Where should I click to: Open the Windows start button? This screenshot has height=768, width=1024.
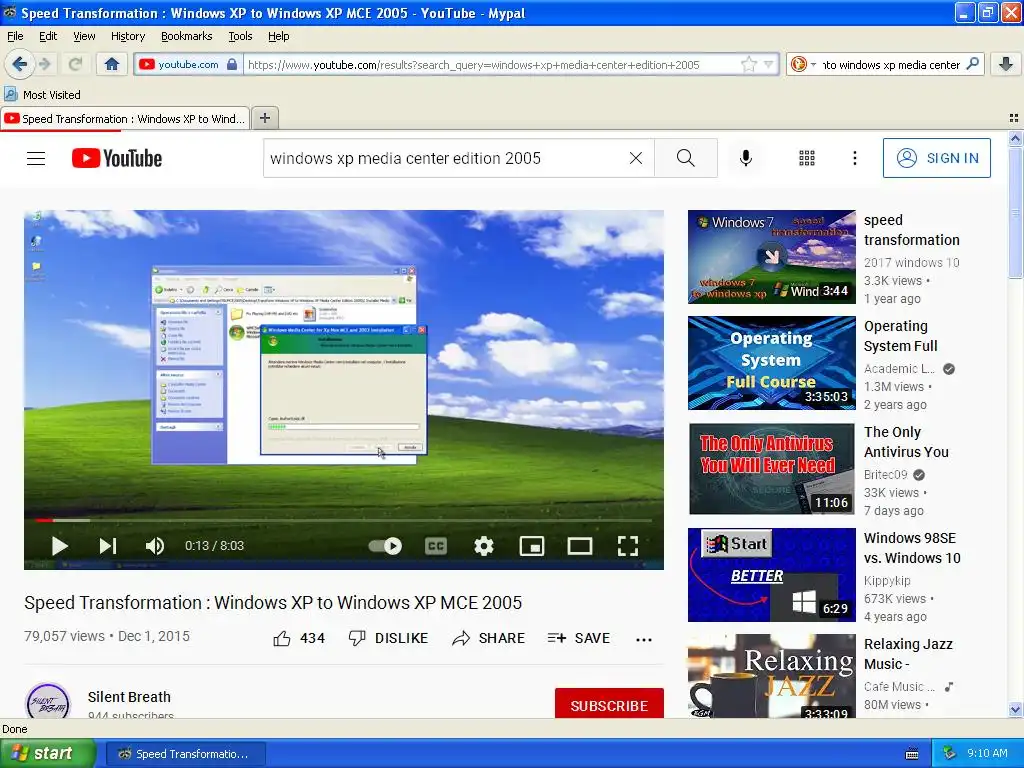[x=47, y=754]
